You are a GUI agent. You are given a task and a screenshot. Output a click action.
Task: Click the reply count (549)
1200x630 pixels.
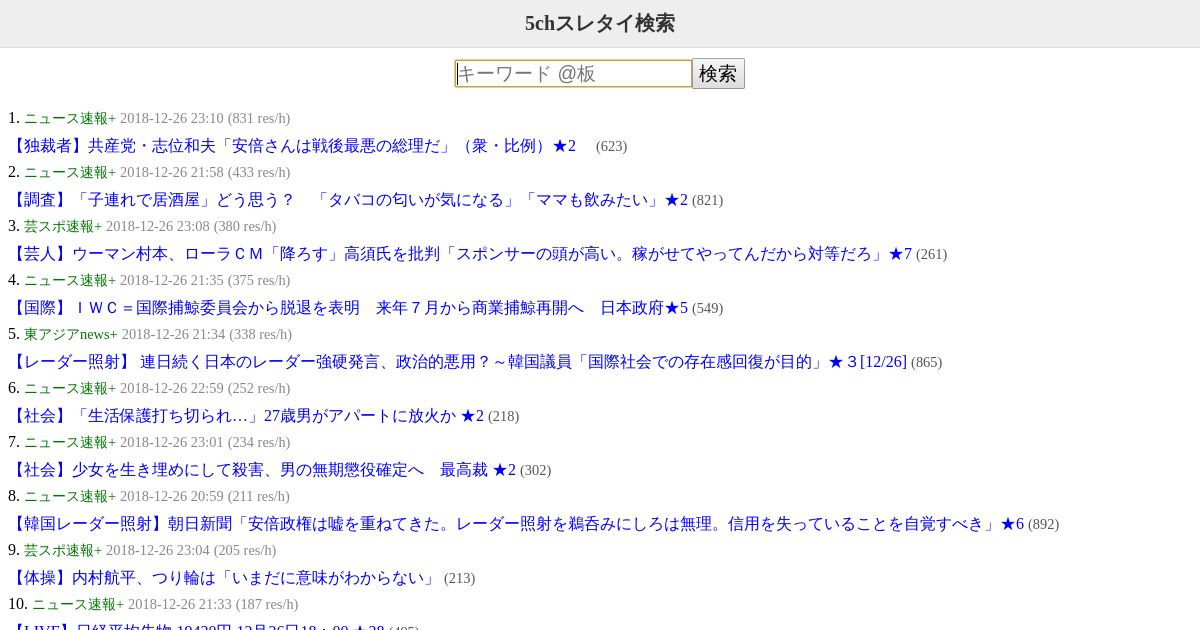pyautogui.click(x=708, y=308)
